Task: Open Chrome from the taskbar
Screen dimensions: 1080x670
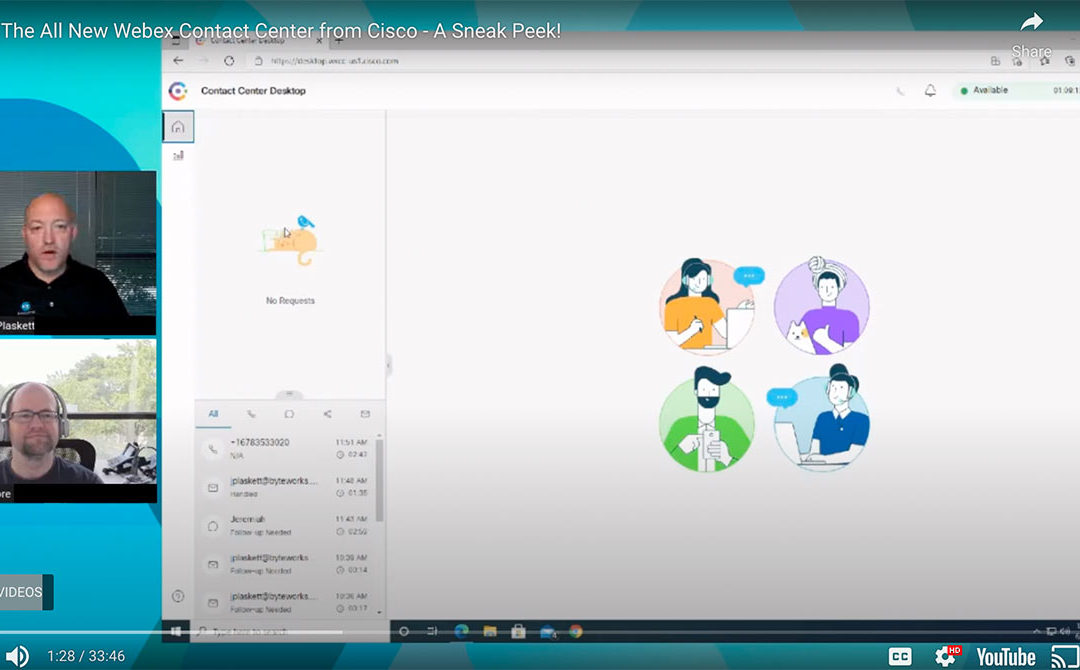Action: (x=576, y=631)
